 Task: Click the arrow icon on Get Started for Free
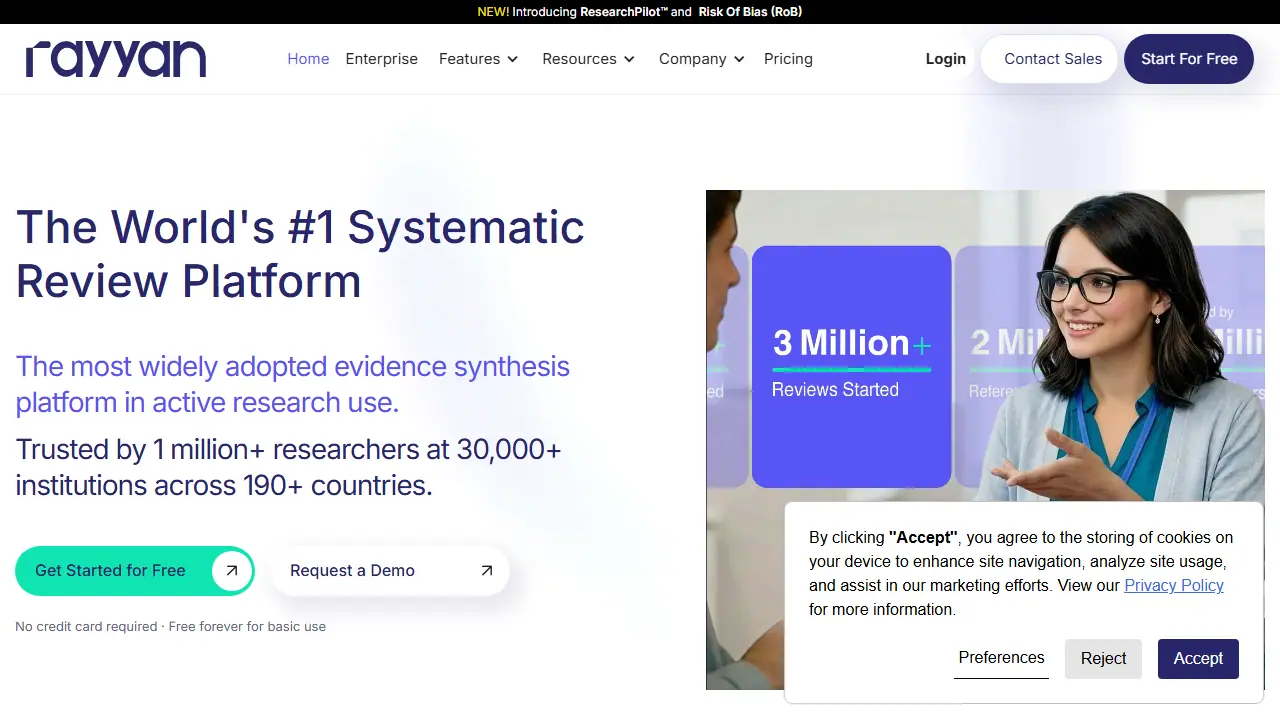(232, 571)
